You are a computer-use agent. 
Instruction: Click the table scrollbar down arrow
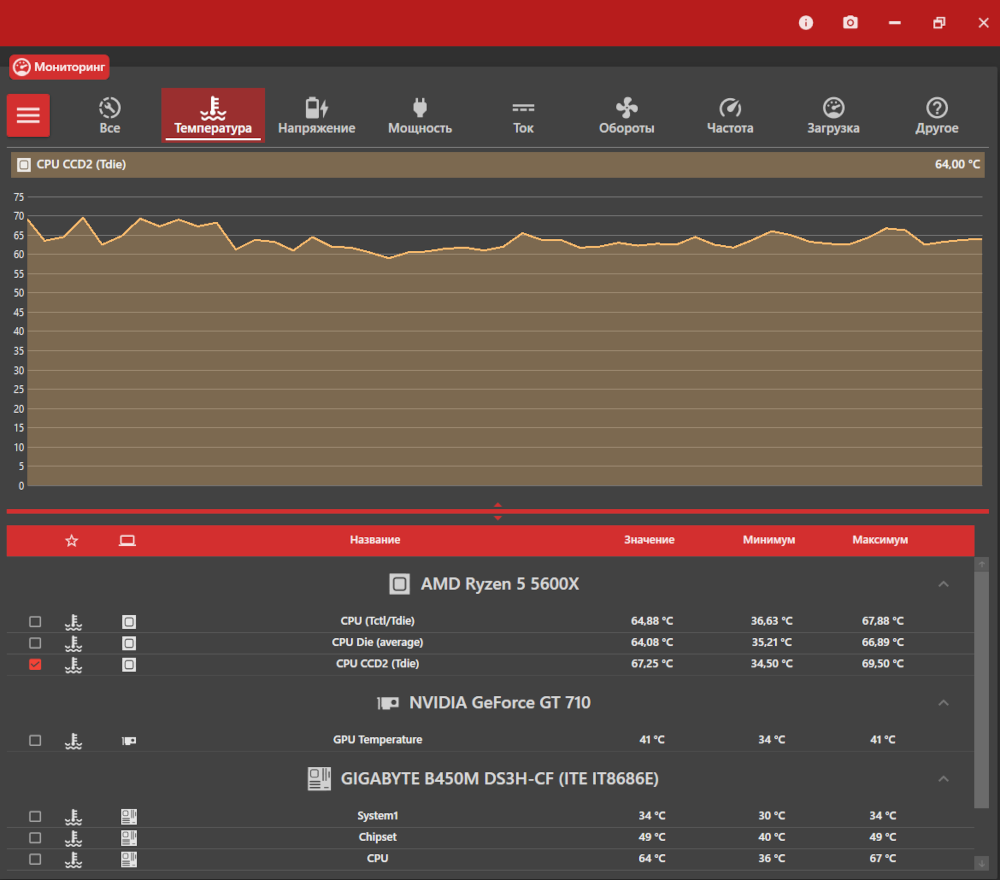coord(982,863)
